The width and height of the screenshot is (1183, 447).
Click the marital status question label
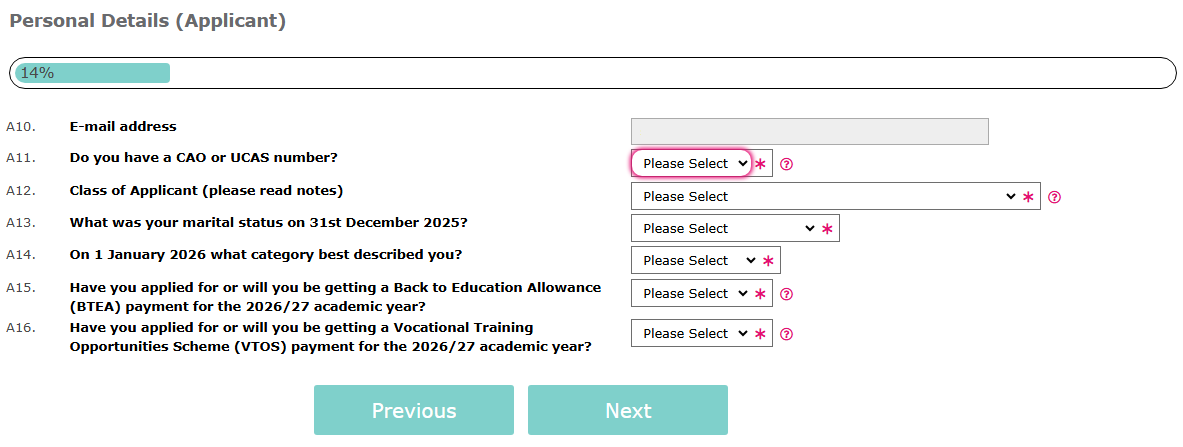pos(268,222)
